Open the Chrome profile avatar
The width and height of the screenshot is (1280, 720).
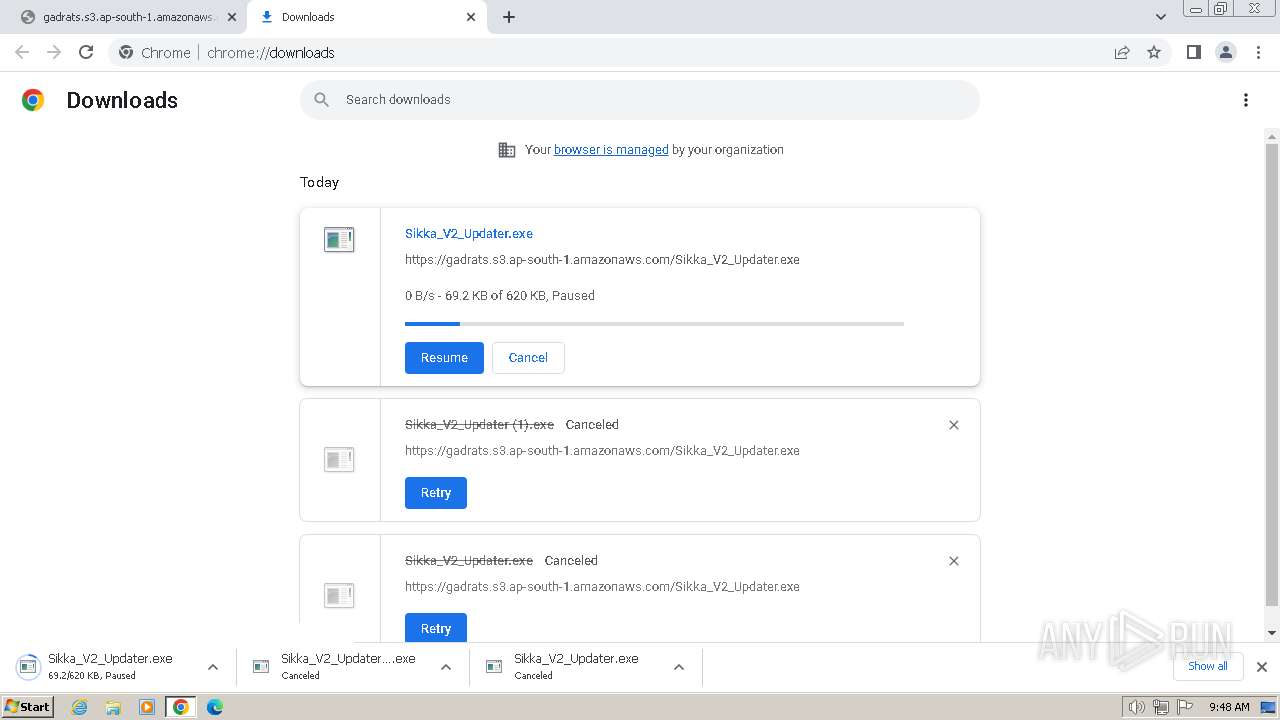1226,53
